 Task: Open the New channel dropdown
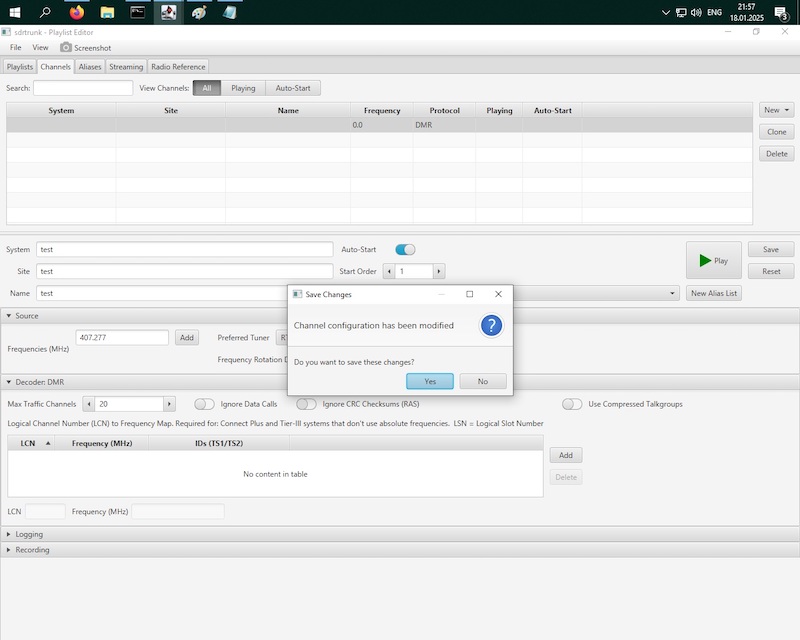(x=776, y=110)
